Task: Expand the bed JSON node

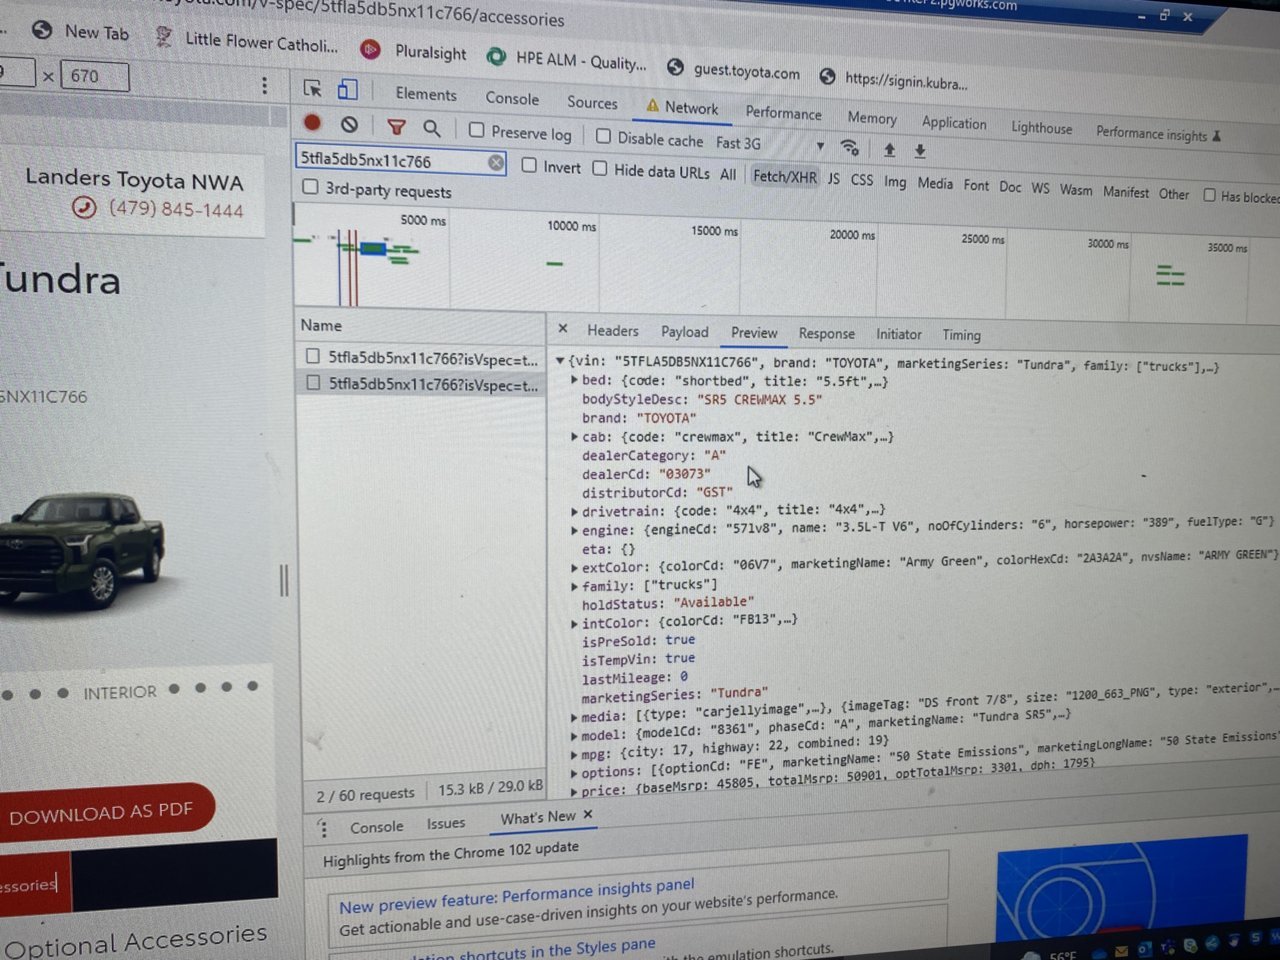Action: click(x=574, y=380)
